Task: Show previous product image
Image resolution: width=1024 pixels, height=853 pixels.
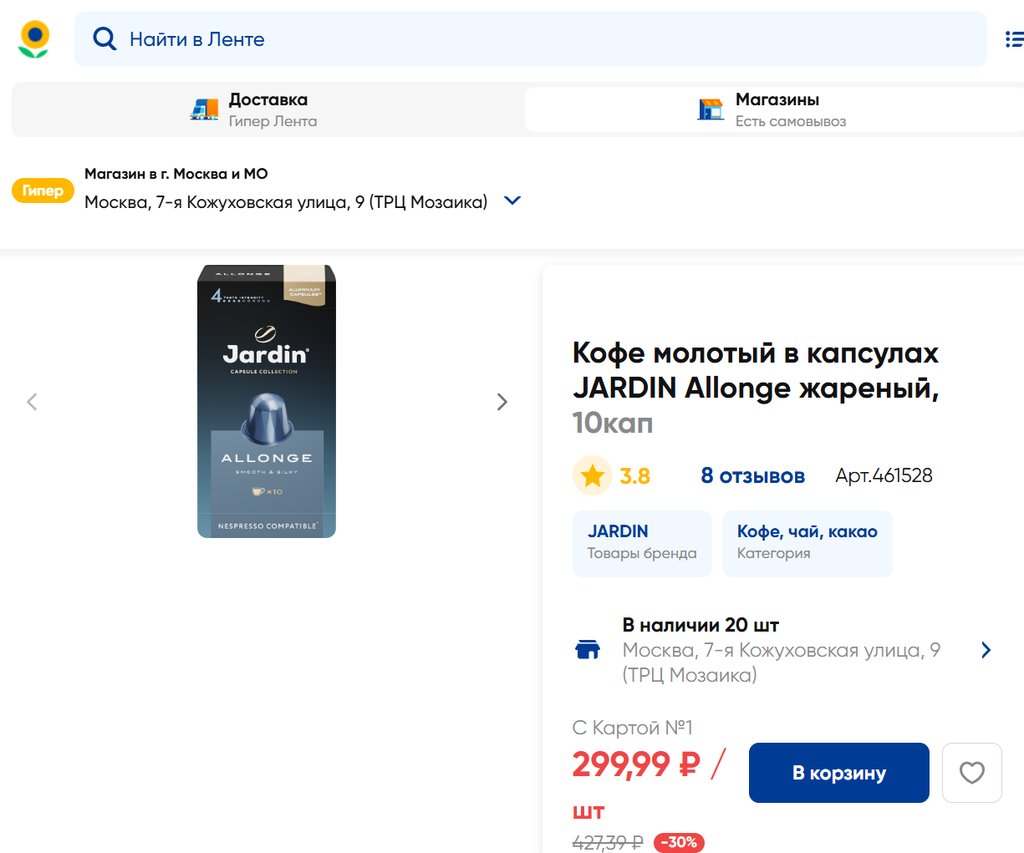Action: pos(32,402)
